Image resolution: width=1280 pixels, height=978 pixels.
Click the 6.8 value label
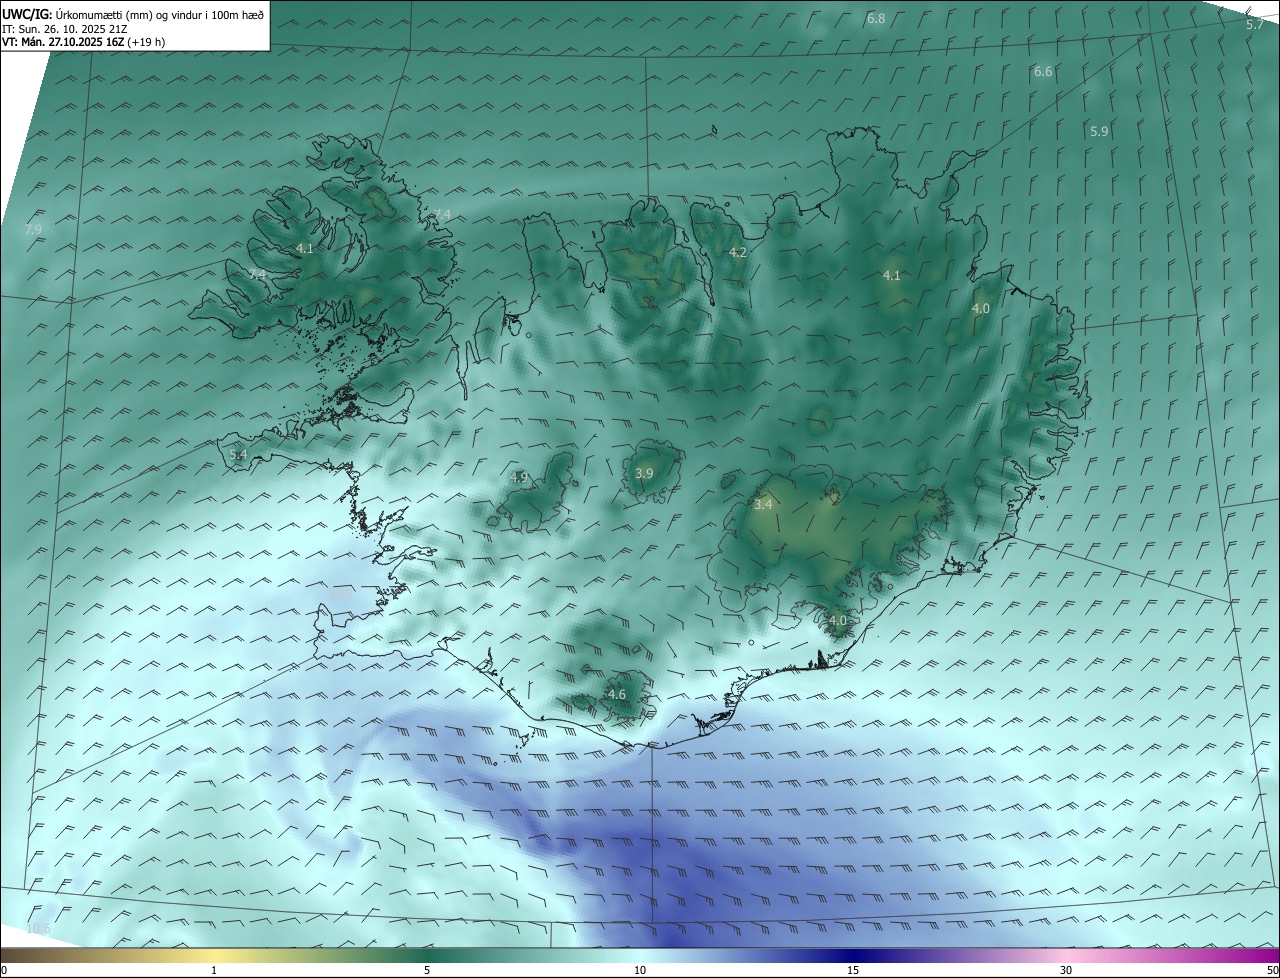point(876,19)
